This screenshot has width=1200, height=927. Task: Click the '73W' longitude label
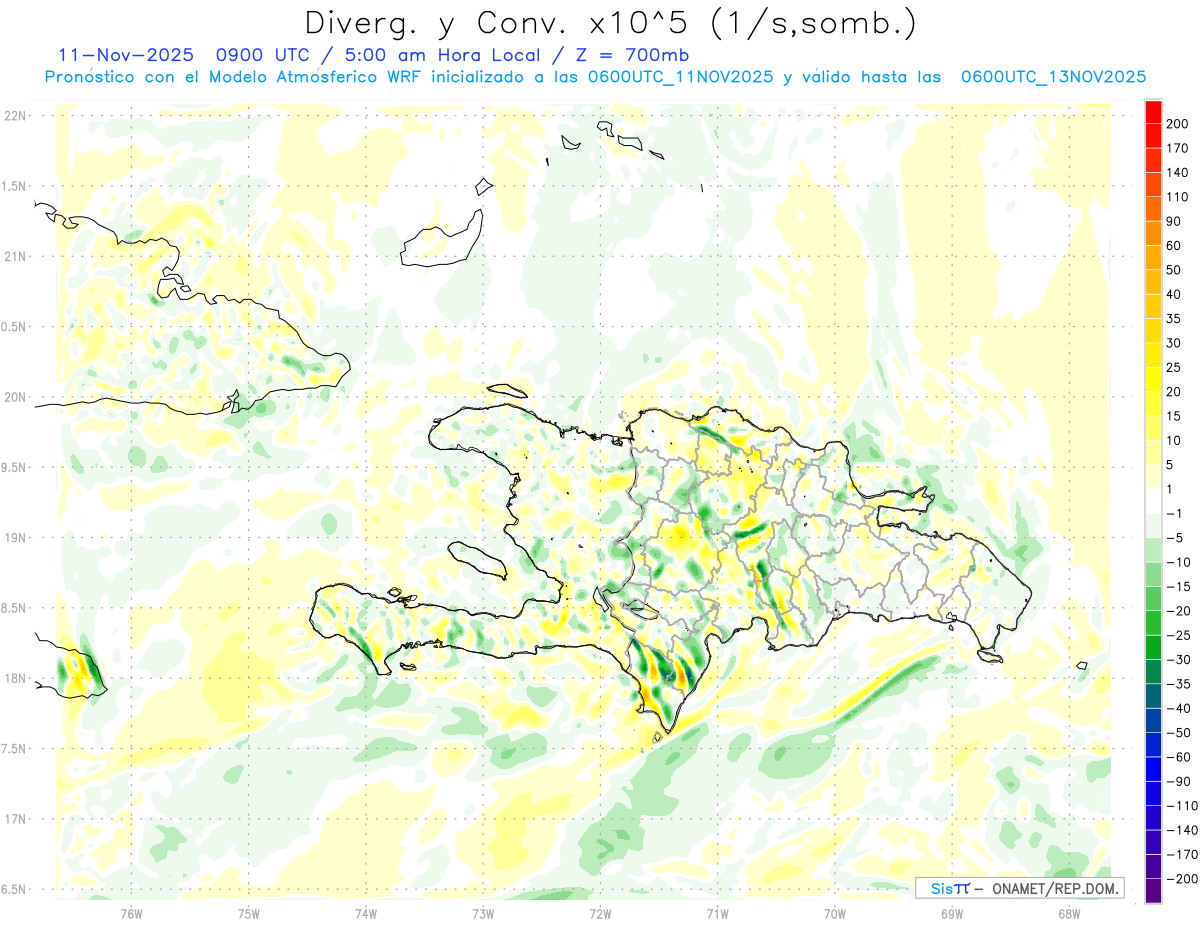click(483, 913)
